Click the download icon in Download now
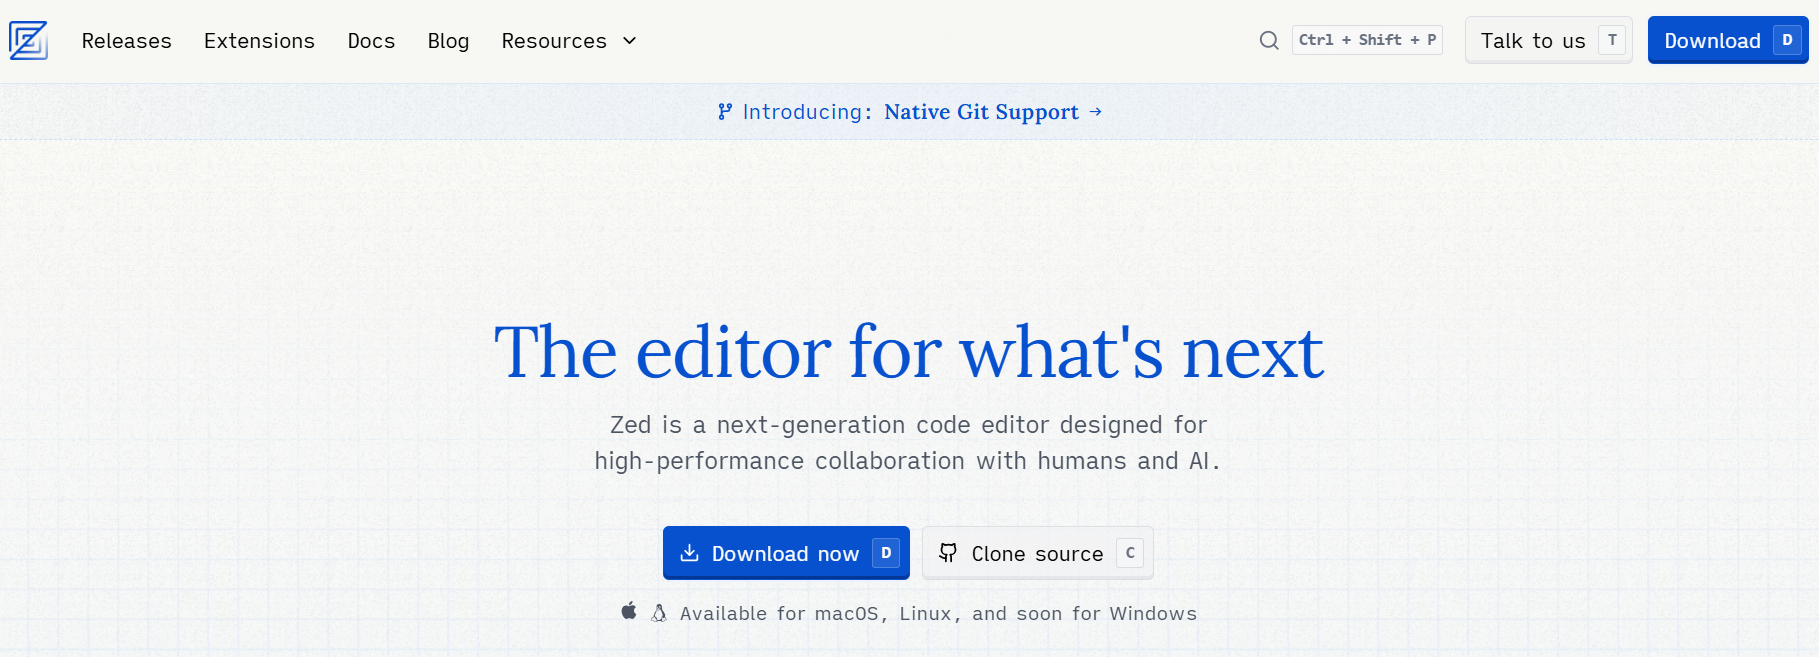The width and height of the screenshot is (1819, 657). [x=689, y=553]
